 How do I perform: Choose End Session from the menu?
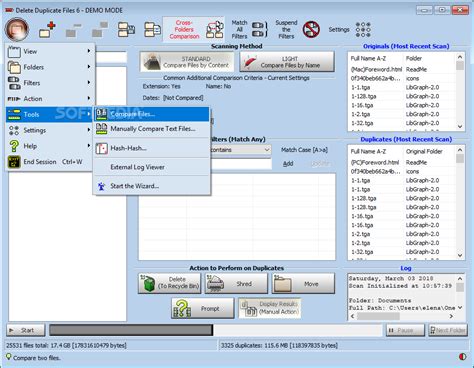pyautogui.click(x=49, y=162)
